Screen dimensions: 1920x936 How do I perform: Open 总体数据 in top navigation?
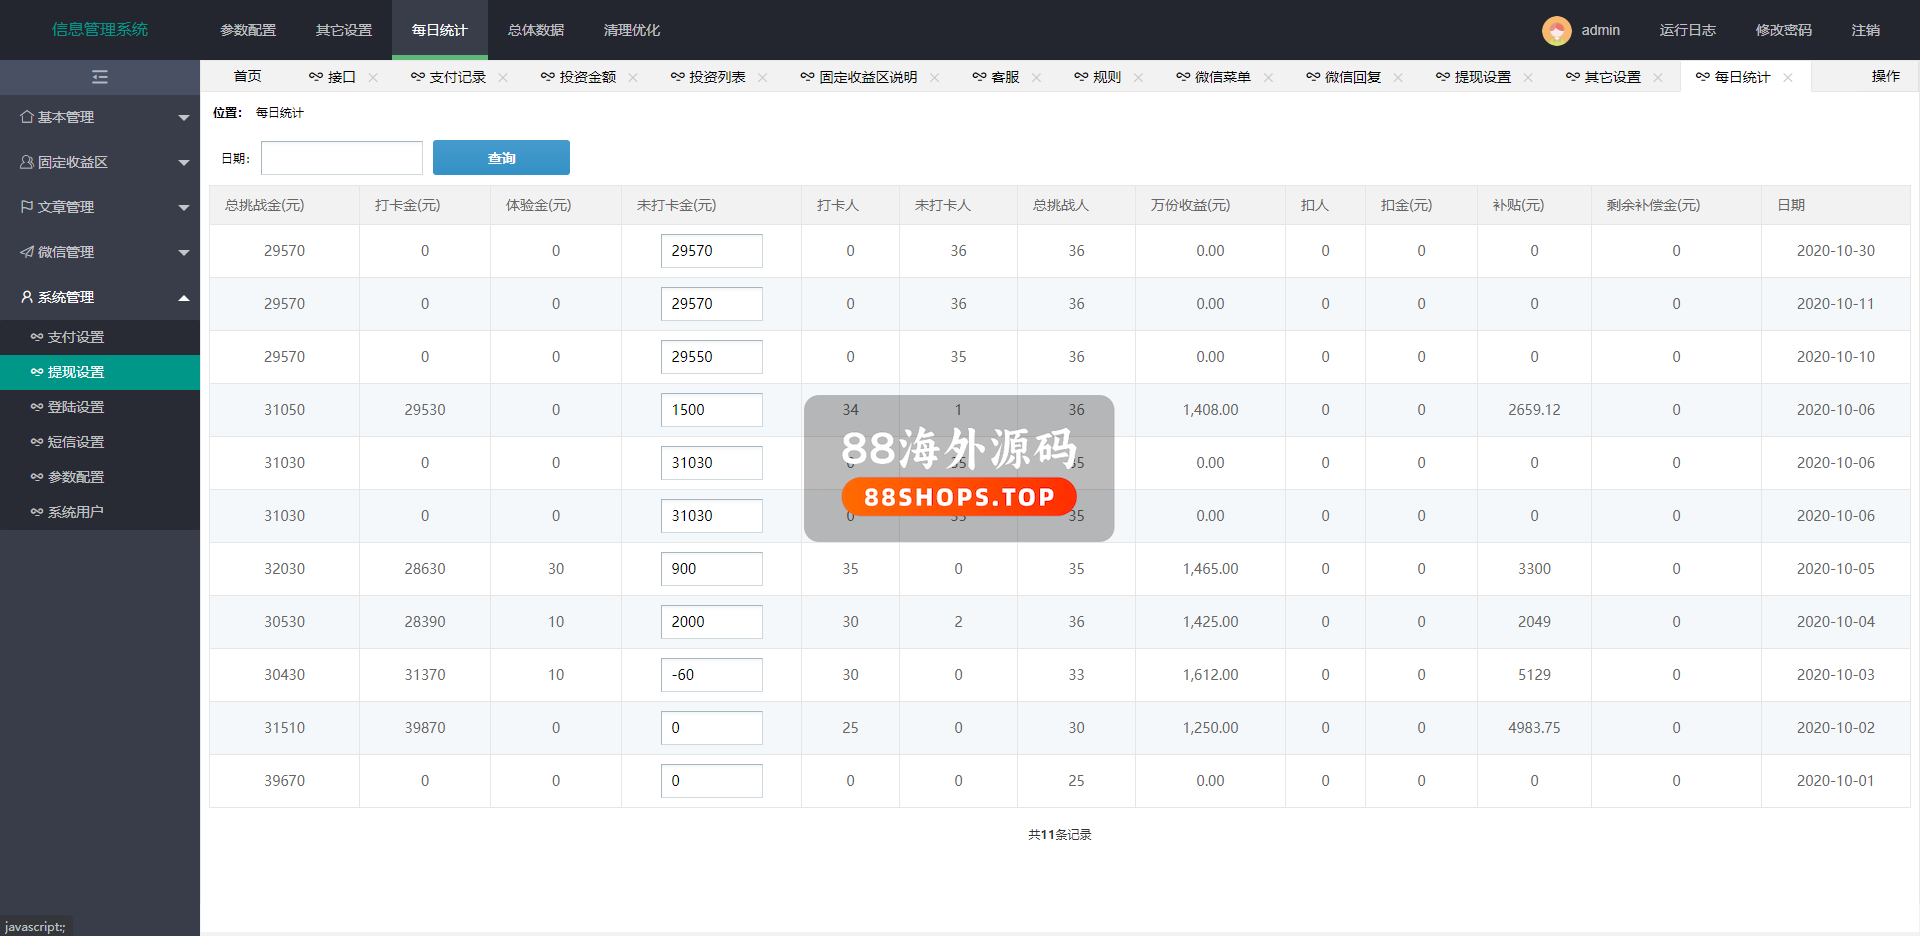pyautogui.click(x=535, y=30)
